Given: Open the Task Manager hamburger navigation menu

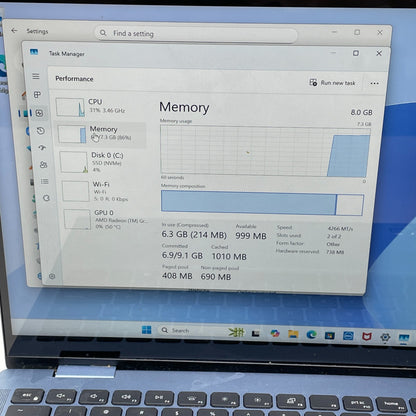Looking at the screenshot, I should (36, 76).
